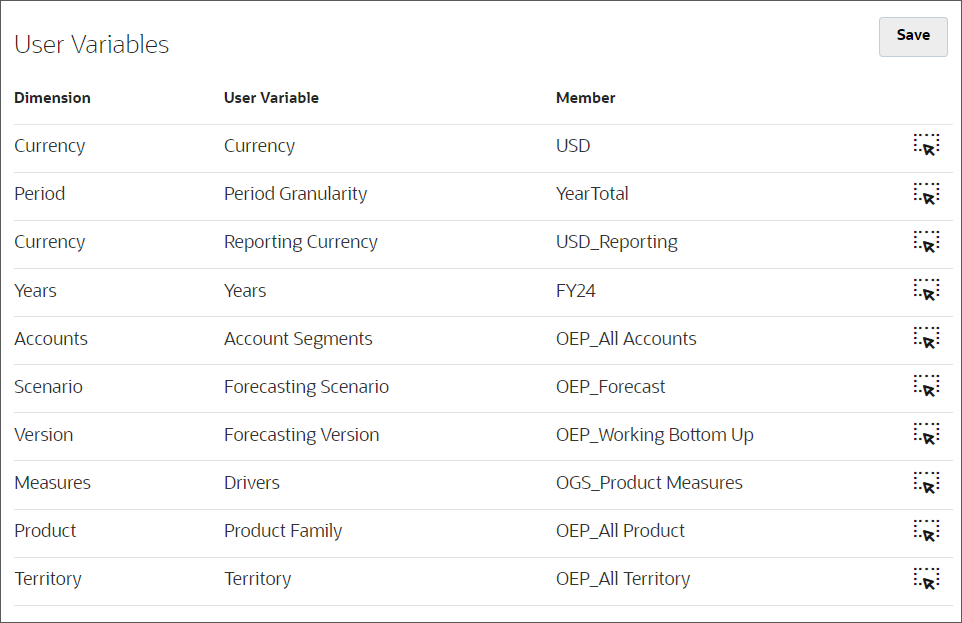Click the OGS_Product Measures member link

pos(650,483)
